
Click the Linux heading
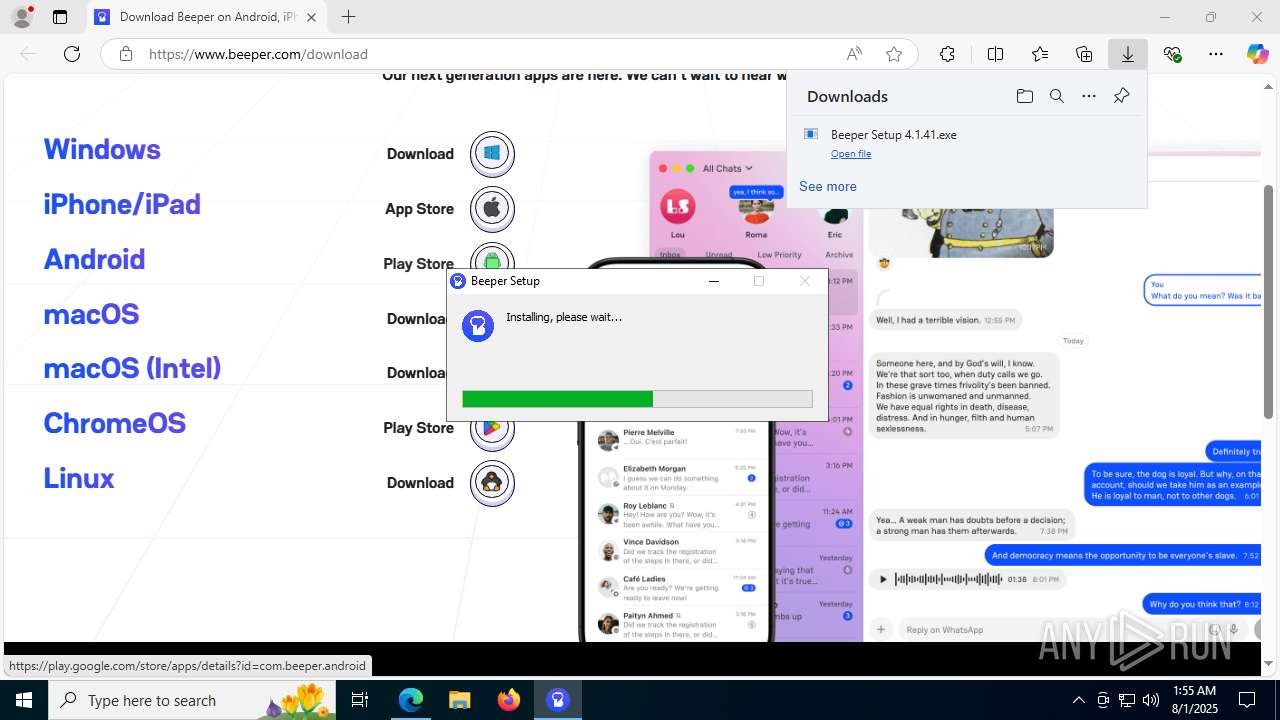79,478
